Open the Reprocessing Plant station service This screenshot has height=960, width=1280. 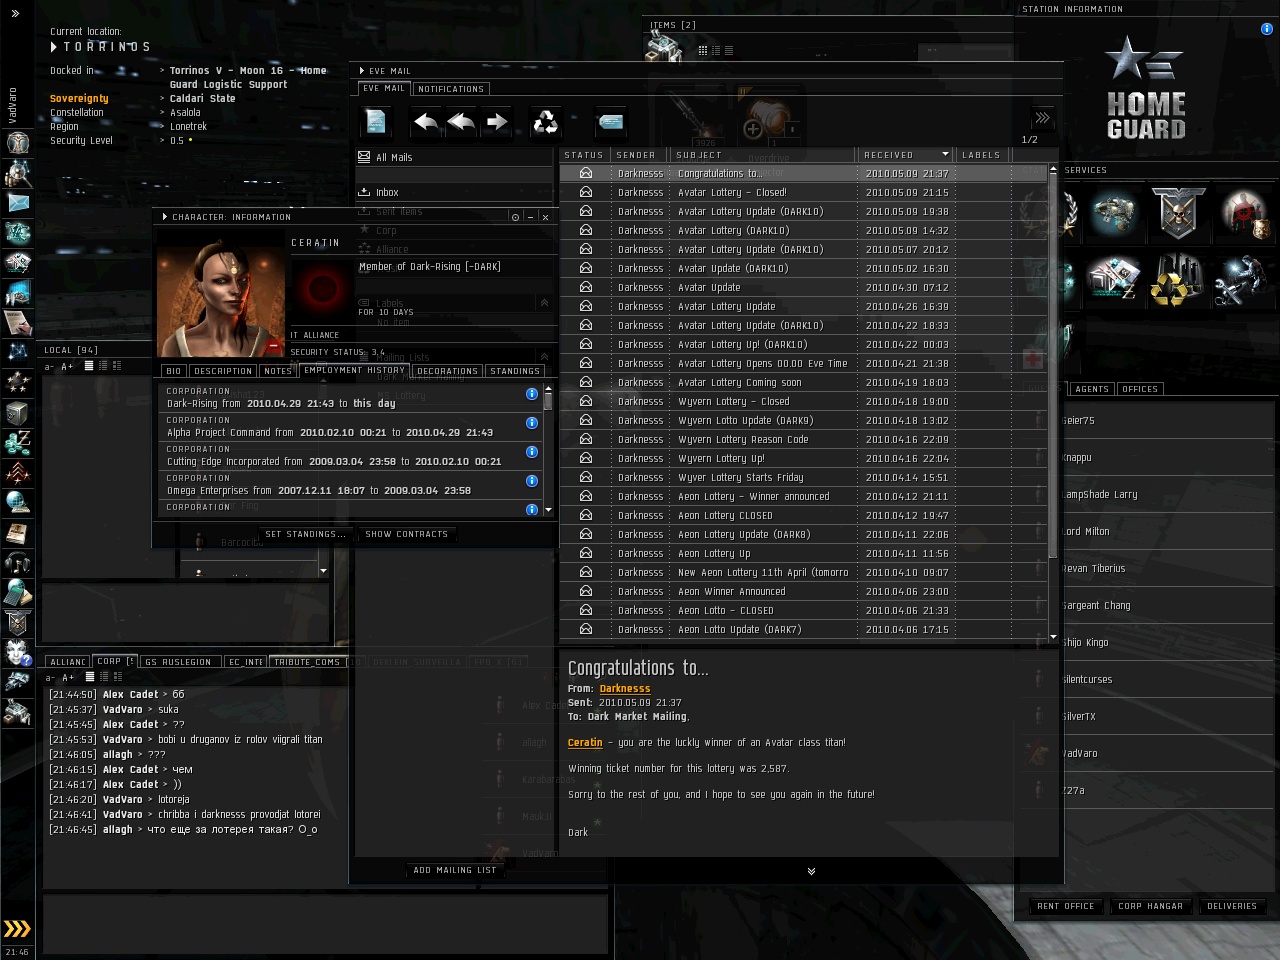[x=1178, y=280]
